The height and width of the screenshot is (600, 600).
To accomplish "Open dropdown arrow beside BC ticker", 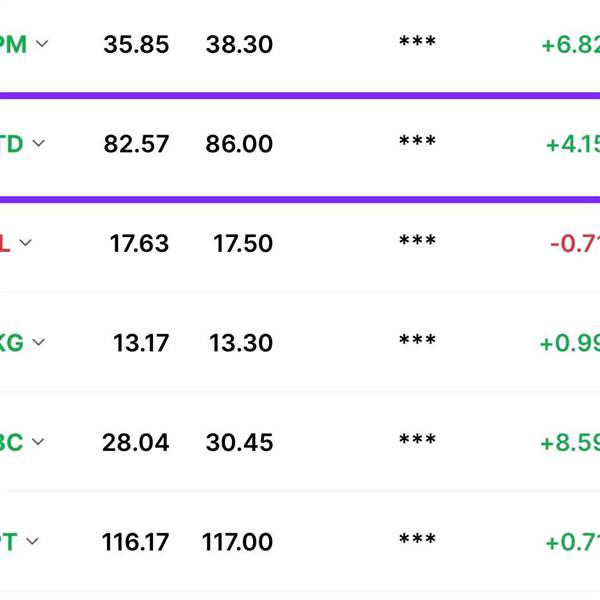I will pos(38,442).
